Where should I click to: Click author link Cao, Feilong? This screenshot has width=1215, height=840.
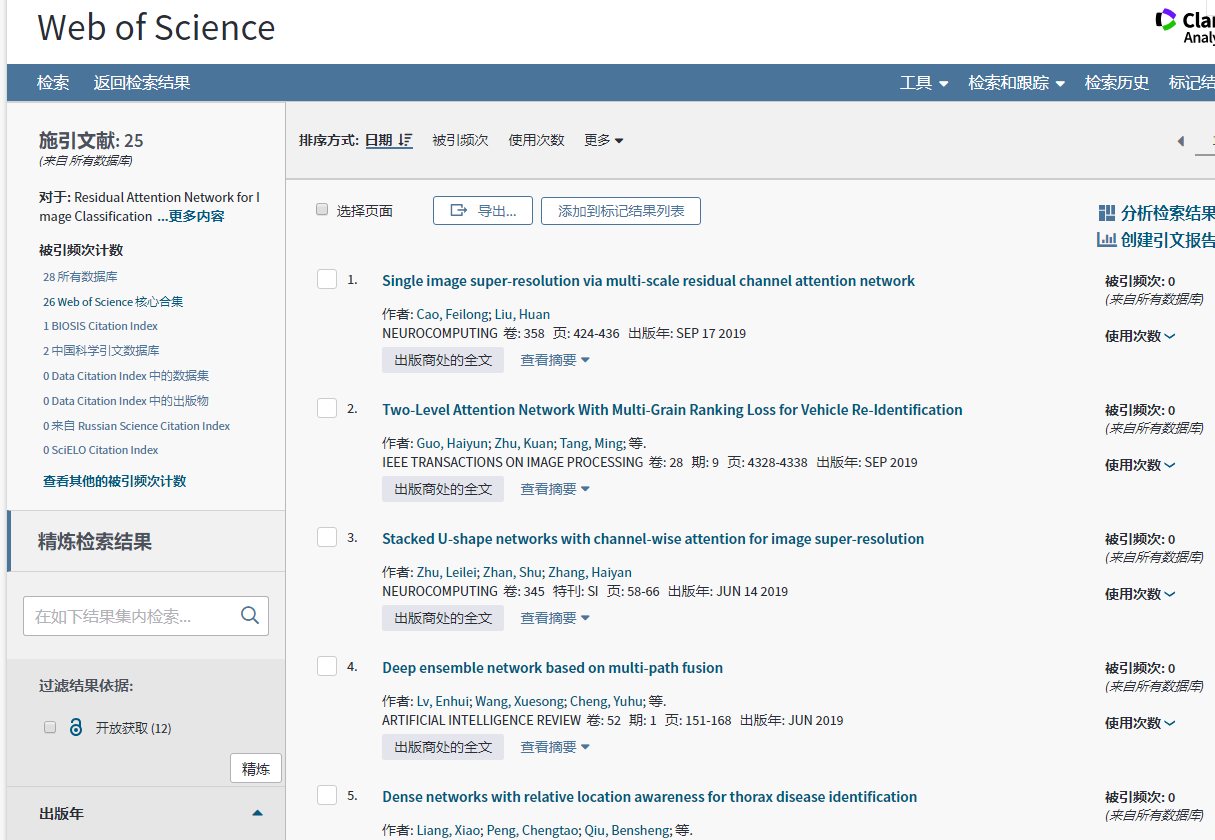click(x=452, y=314)
